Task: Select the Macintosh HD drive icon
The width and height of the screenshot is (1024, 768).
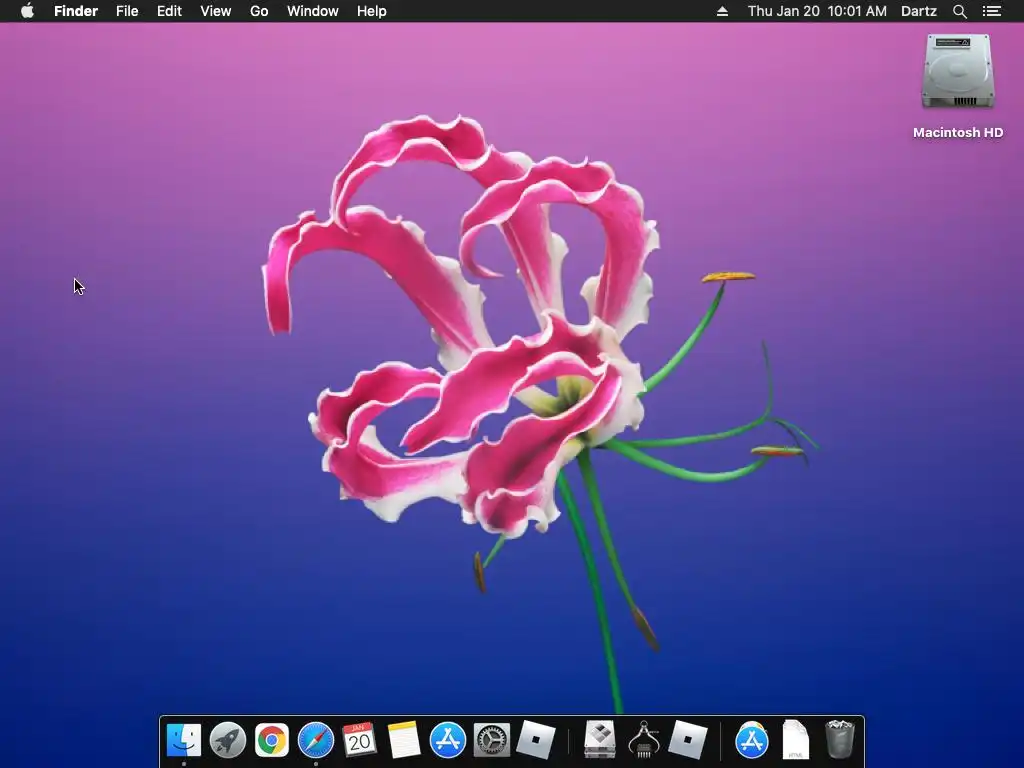Action: tap(957, 72)
